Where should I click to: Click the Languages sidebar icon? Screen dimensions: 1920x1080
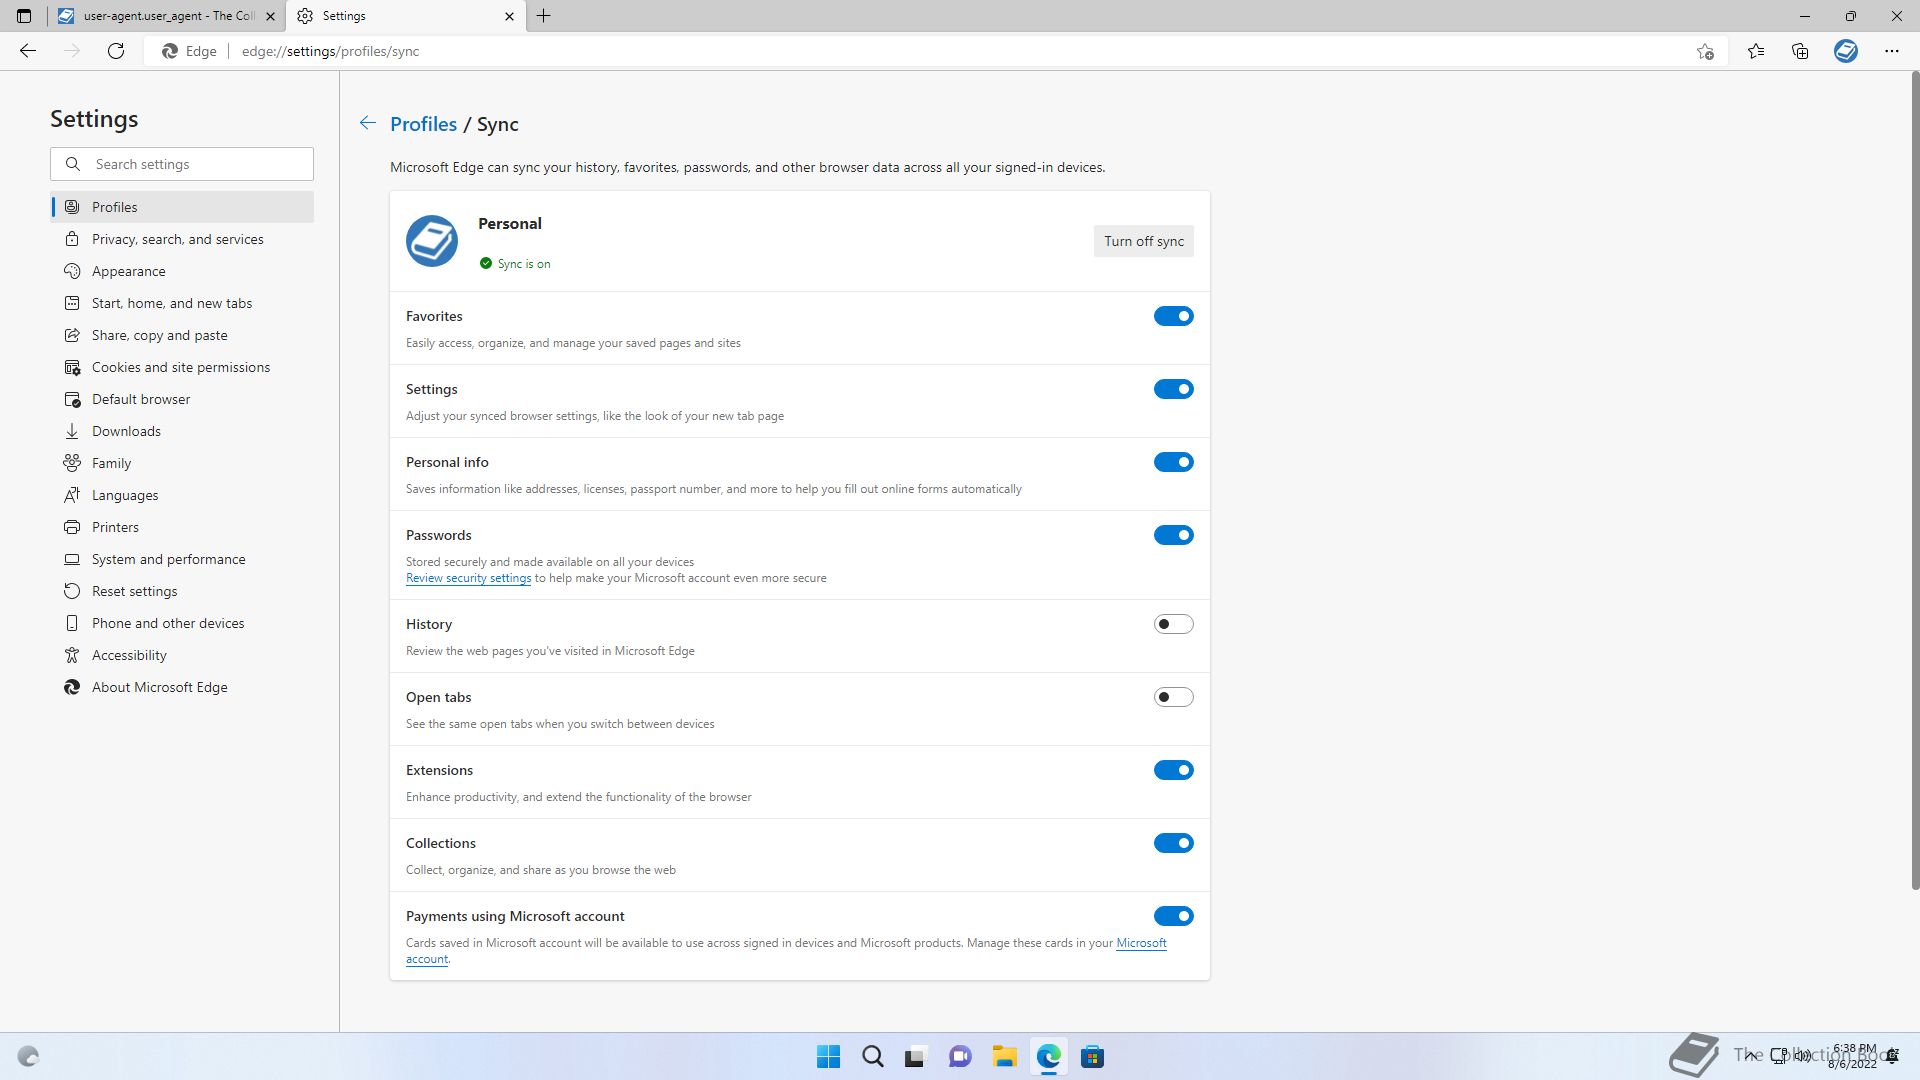[72, 495]
